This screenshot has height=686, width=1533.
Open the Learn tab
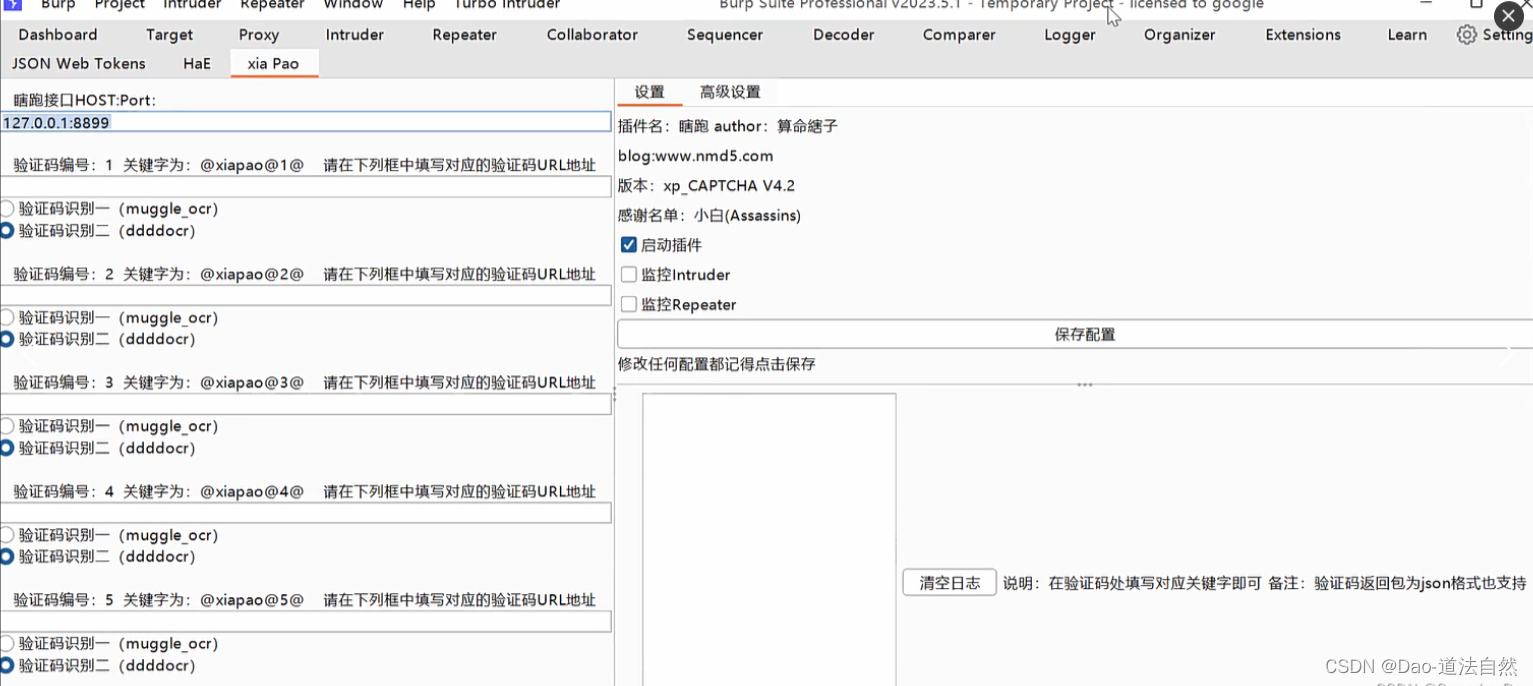click(x=1407, y=35)
